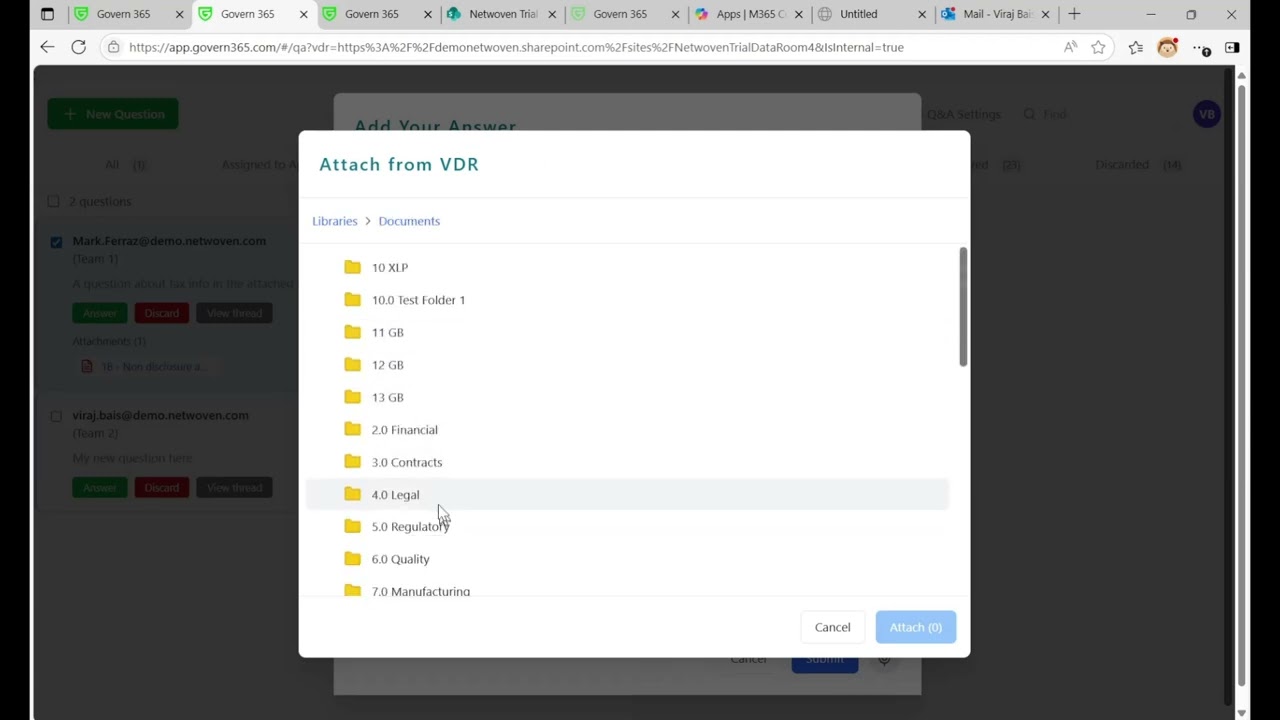Viewport: 1280px width, 720px height.
Task: Select the 12 GB folder name
Action: (387, 365)
